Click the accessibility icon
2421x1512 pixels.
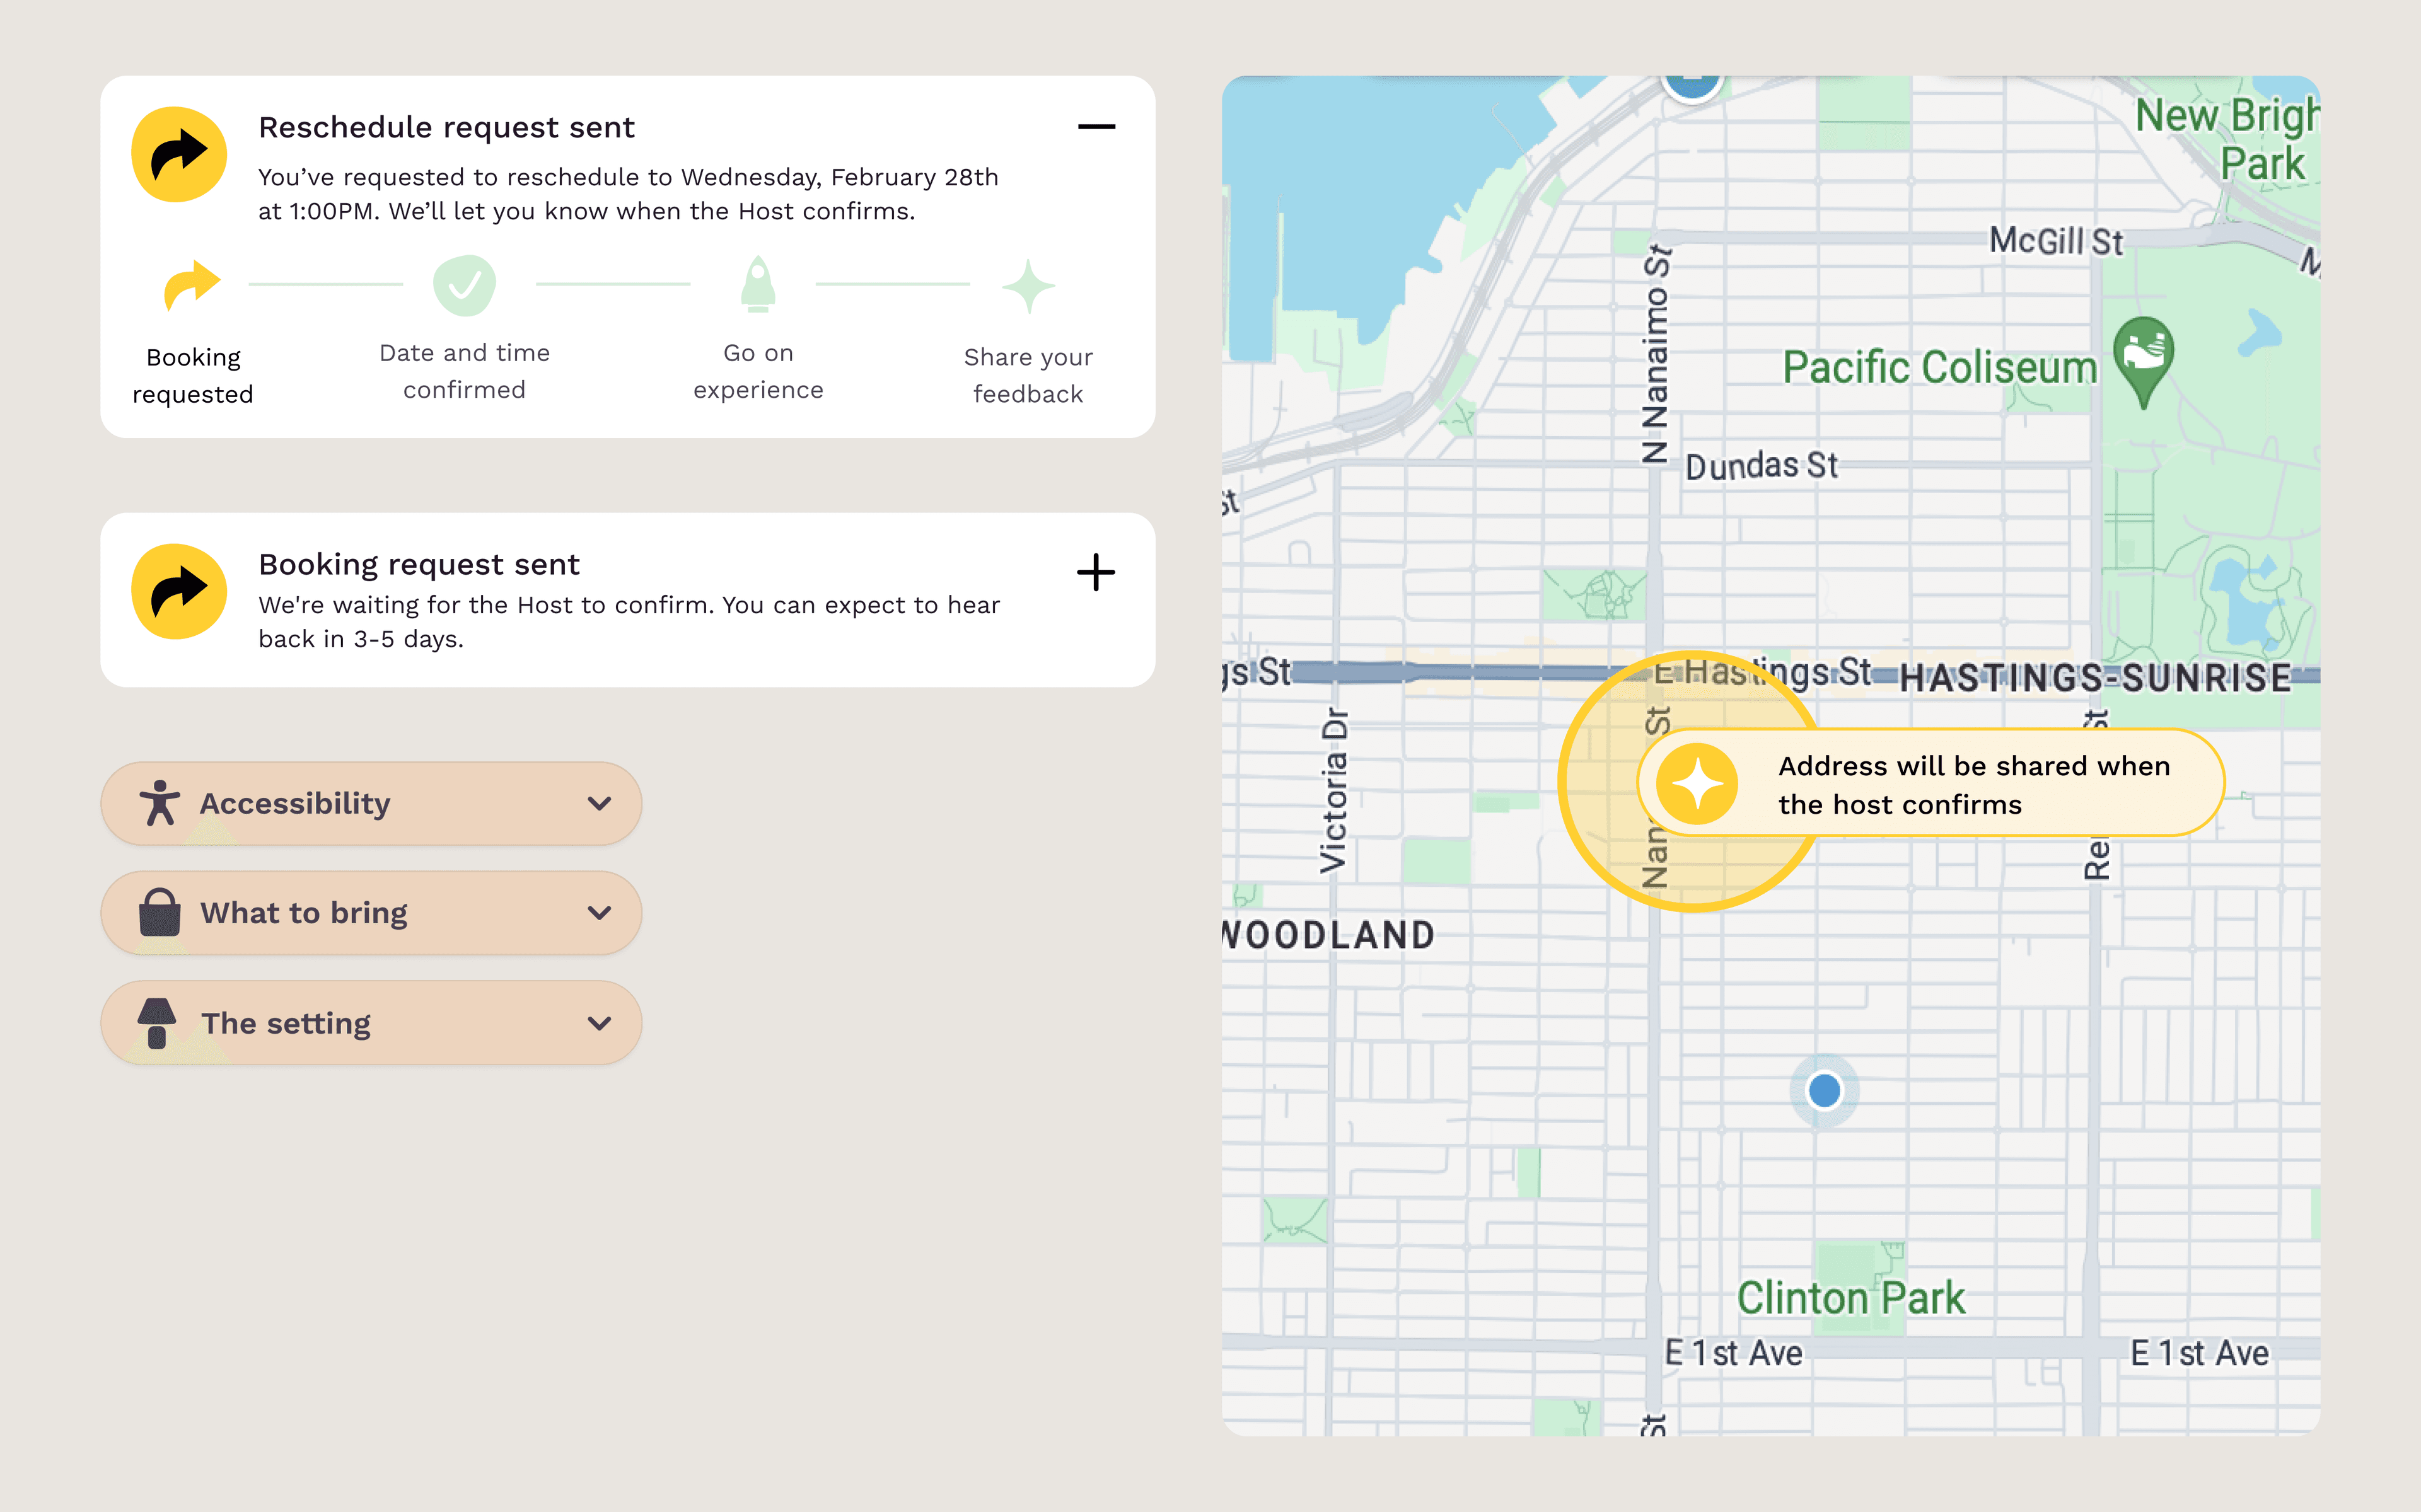[x=158, y=803]
